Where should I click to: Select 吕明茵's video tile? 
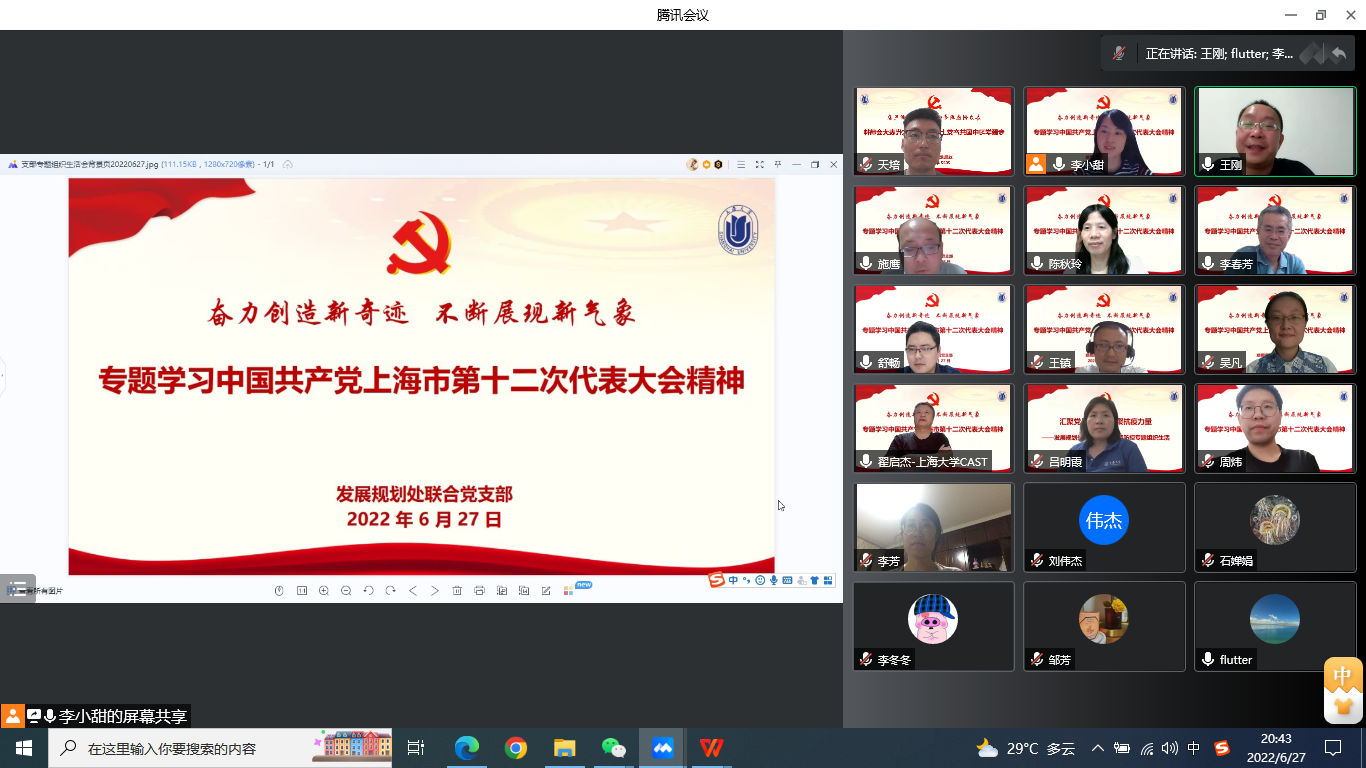click(x=1104, y=428)
